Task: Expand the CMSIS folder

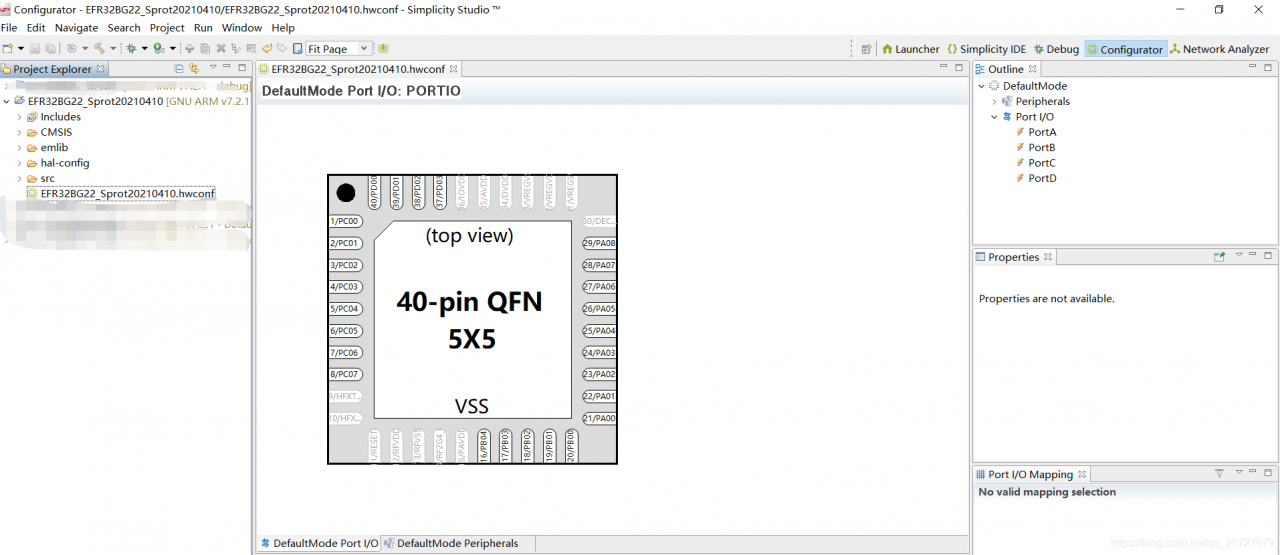Action: click(x=19, y=132)
